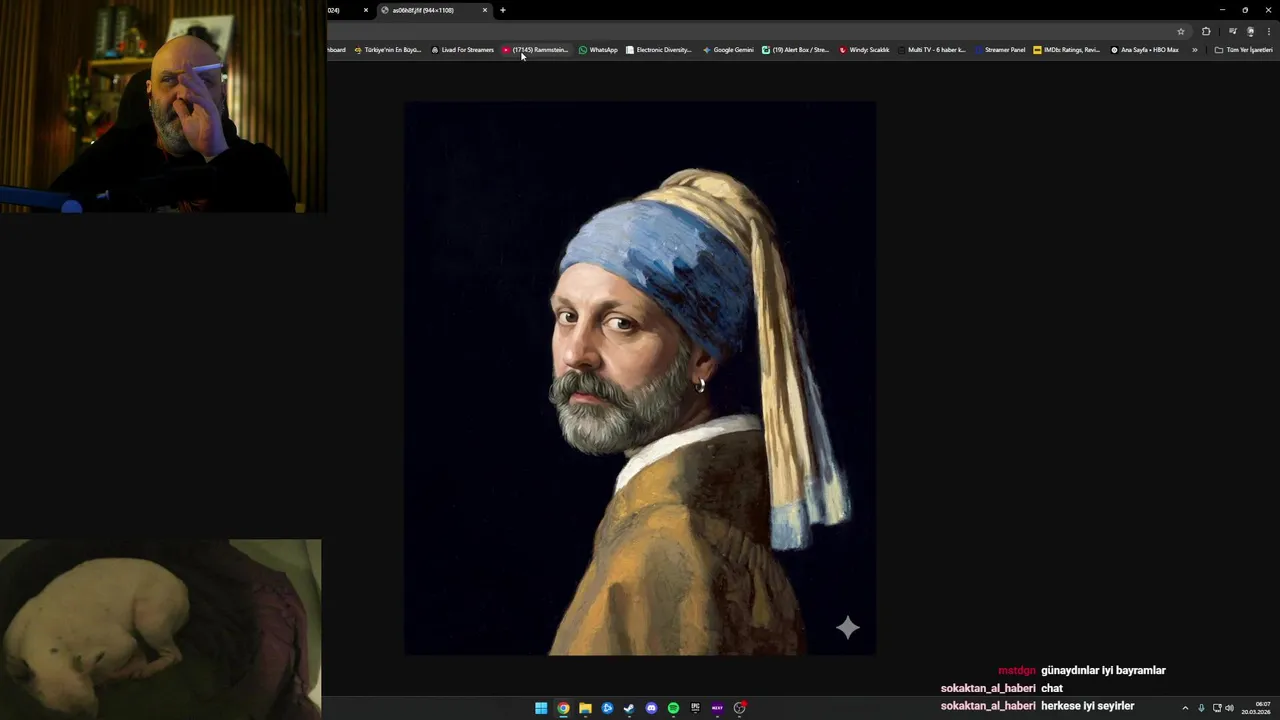Image resolution: width=1280 pixels, height=720 pixels.
Task: Open the Chrome three-dot menu
Action: tap(1268, 31)
